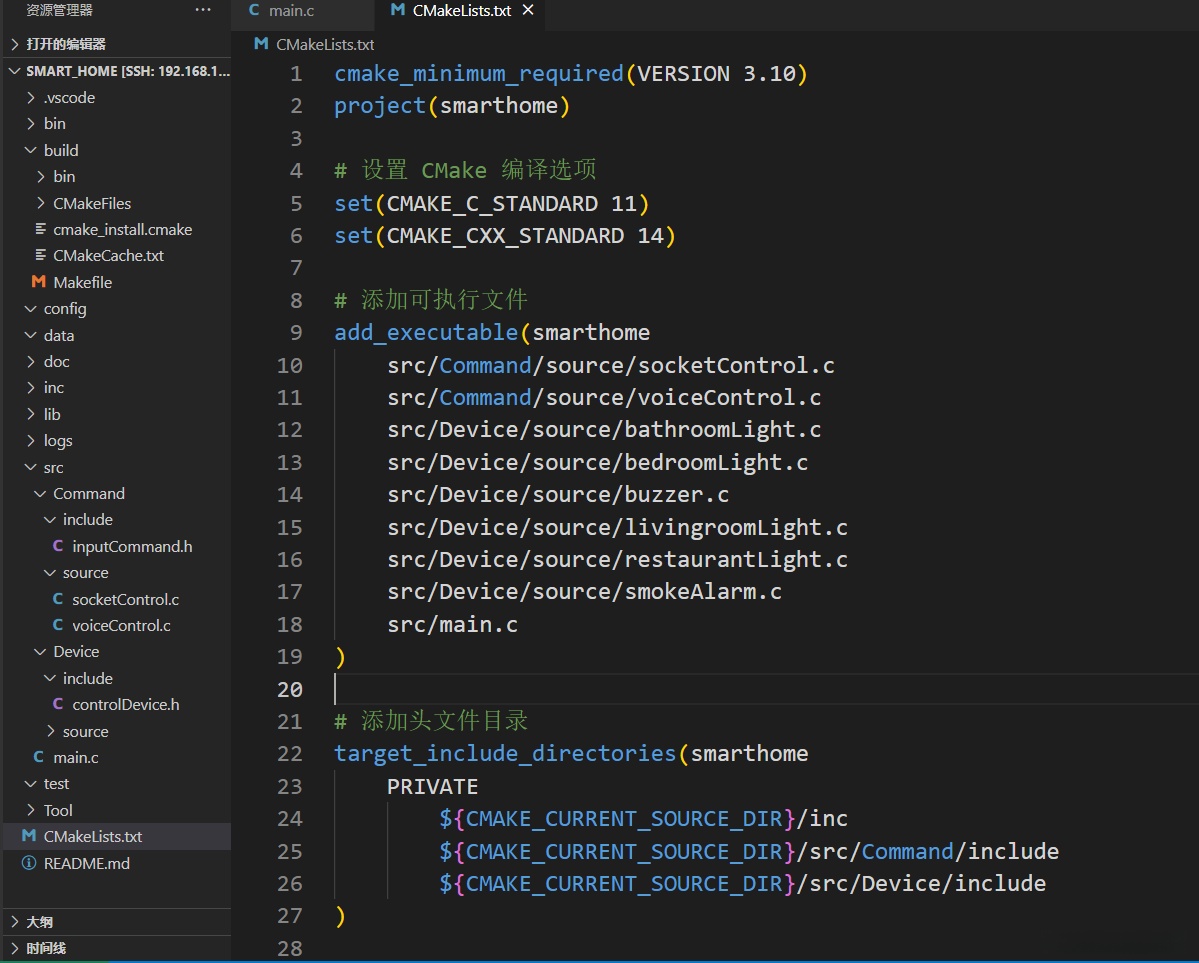Click the controlDevice.h file icon
Screen dimensions: 1199x963
pos(58,704)
